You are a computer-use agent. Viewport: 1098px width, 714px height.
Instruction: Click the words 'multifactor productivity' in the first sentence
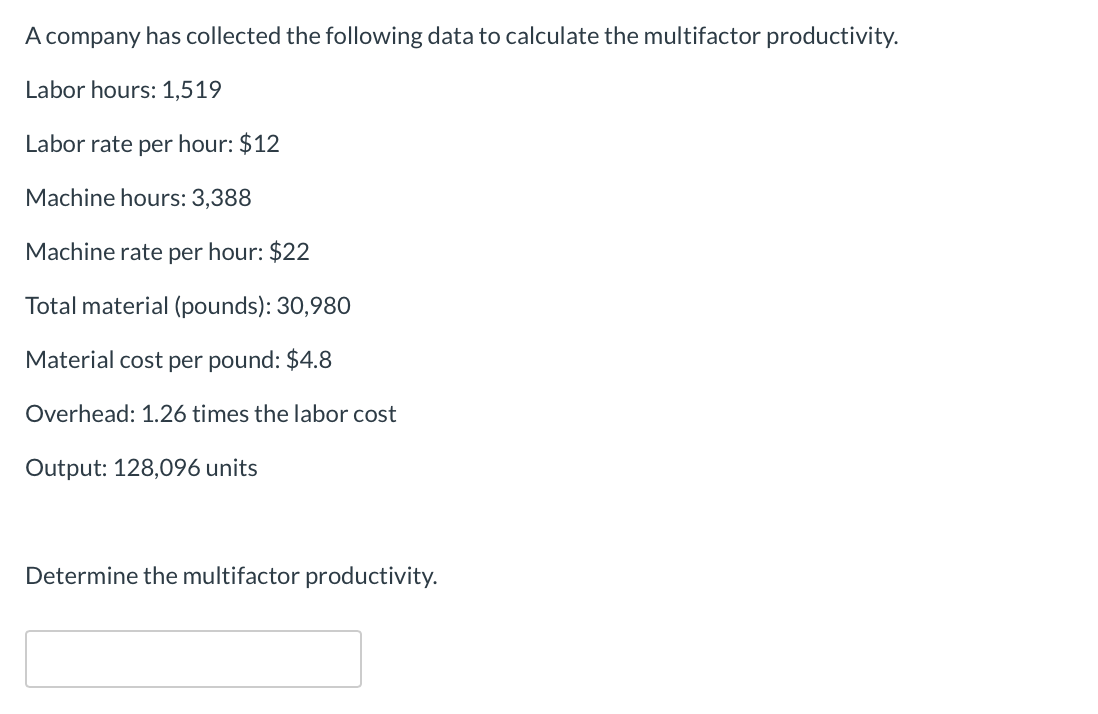(x=768, y=37)
